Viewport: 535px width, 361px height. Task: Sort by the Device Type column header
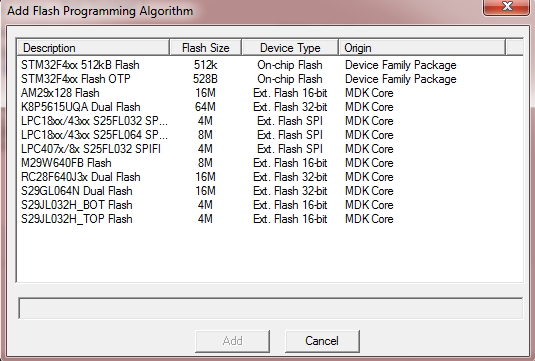pyautogui.click(x=290, y=48)
